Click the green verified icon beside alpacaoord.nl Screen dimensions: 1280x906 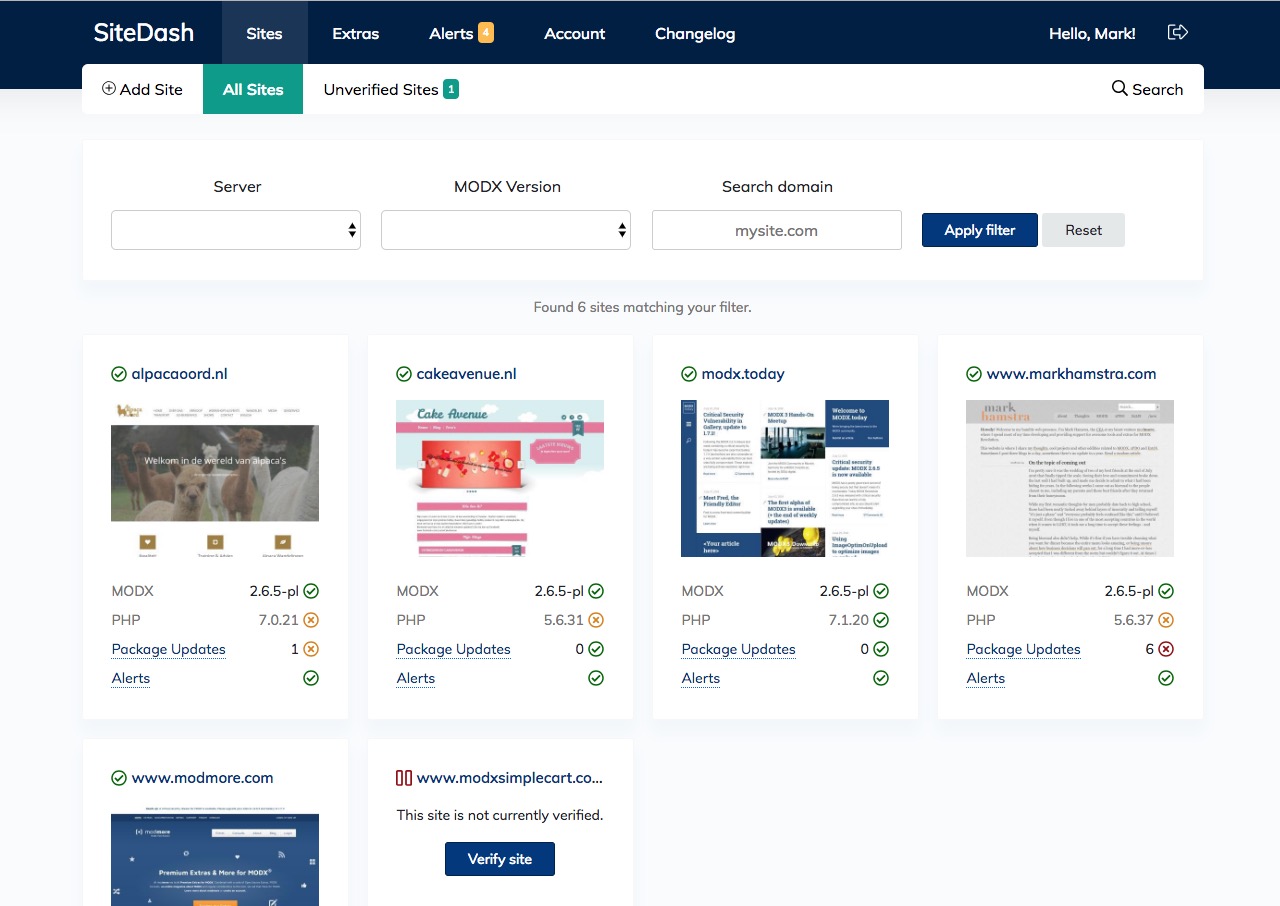pos(119,373)
